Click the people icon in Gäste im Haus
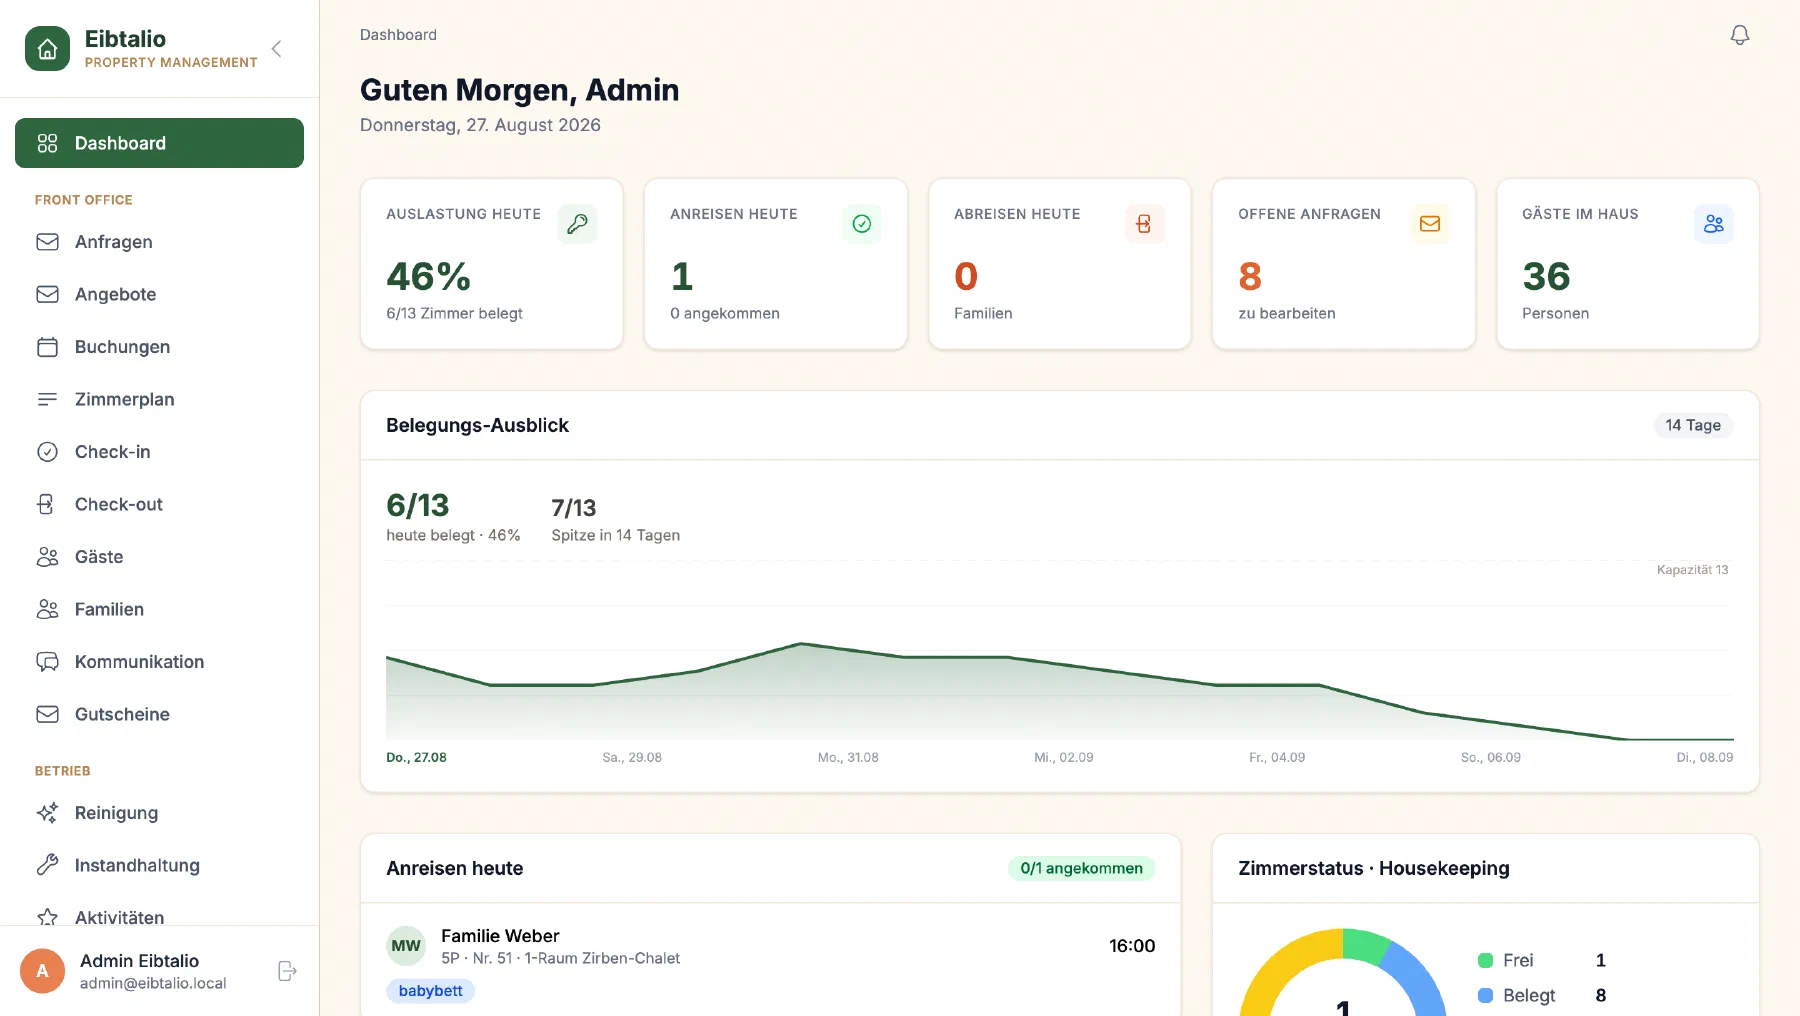This screenshot has width=1800, height=1016. [x=1714, y=224]
